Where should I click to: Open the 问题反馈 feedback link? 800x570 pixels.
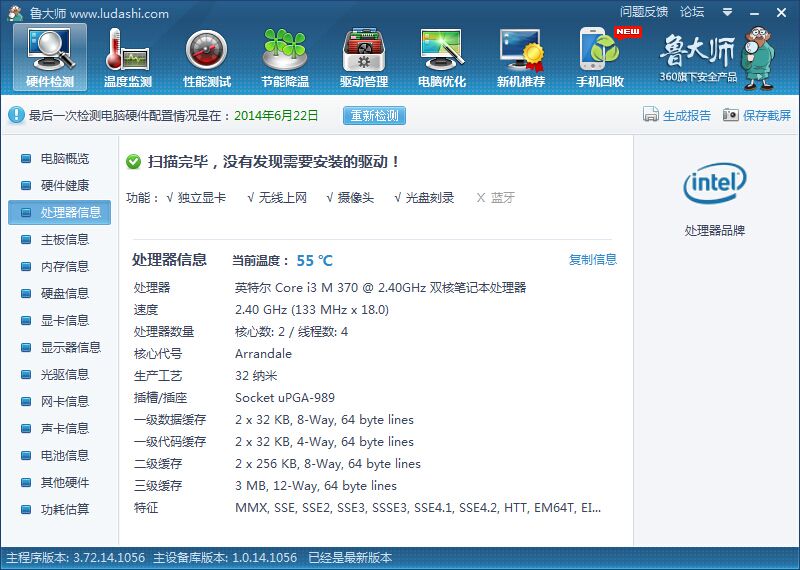[x=644, y=13]
